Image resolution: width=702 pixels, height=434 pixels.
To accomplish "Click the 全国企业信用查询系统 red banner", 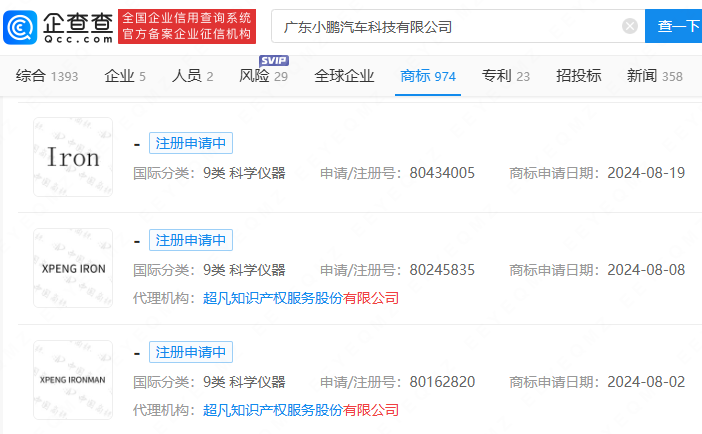I will click(187, 26).
